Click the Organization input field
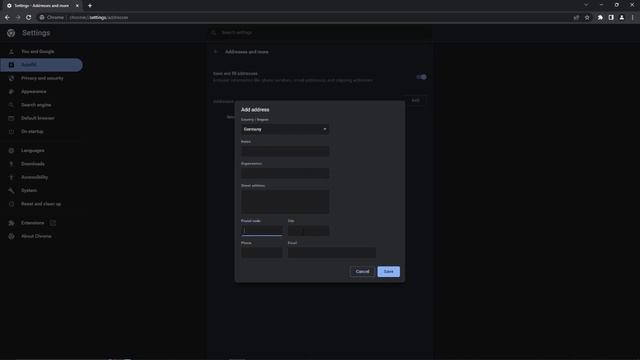640x360 pixels. [x=285, y=173]
